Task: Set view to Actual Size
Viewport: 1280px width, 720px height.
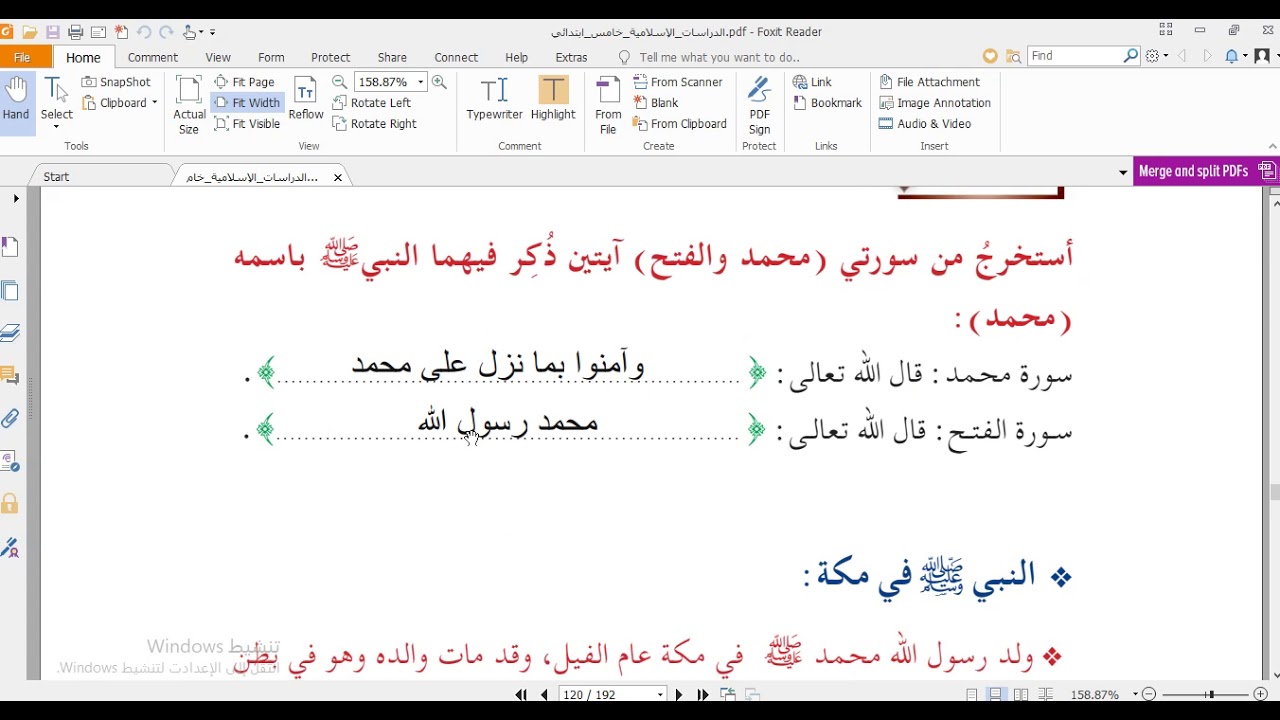Action: (189, 104)
